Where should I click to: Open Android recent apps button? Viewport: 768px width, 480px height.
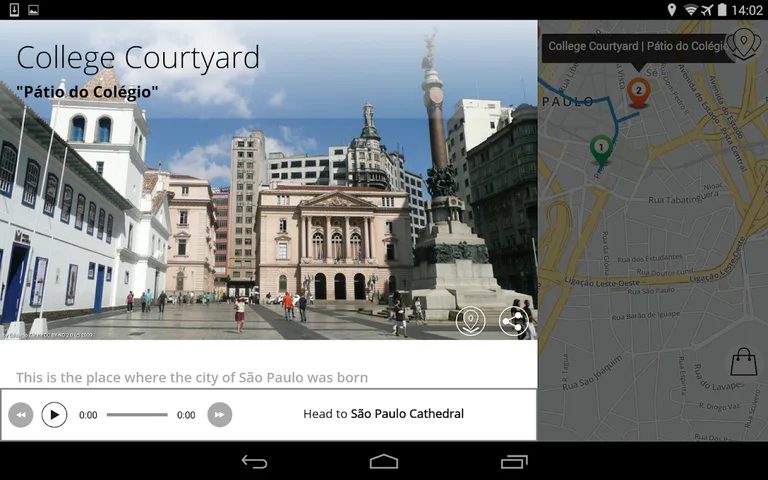[514, 461]
